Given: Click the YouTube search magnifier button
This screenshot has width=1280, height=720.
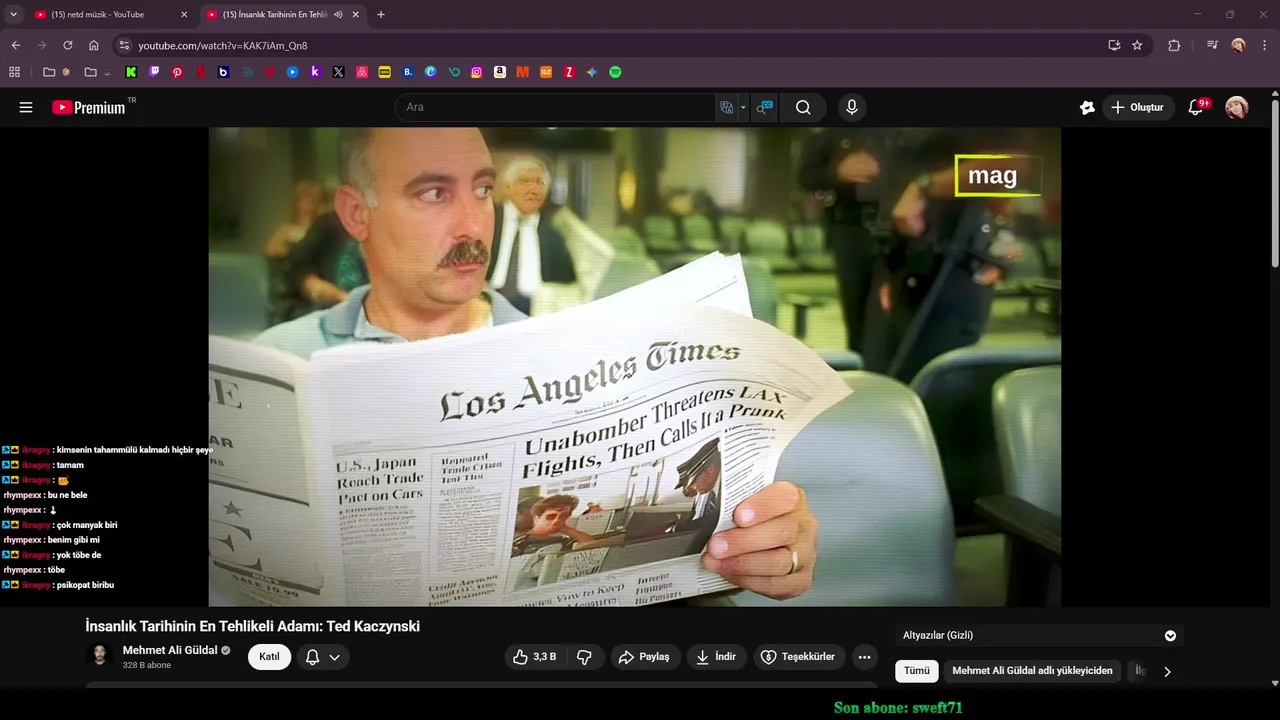Looking at the screenshot, I should click(x=803, y=107).
